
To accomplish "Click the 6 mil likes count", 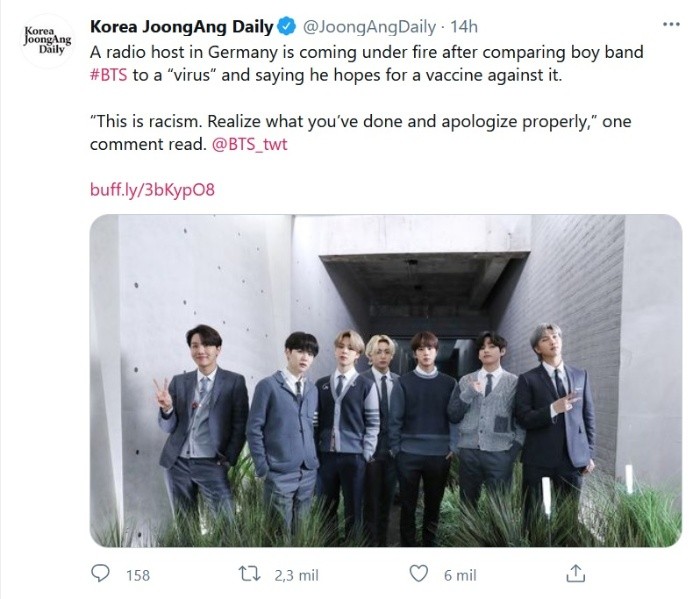I will coord(460,575).
